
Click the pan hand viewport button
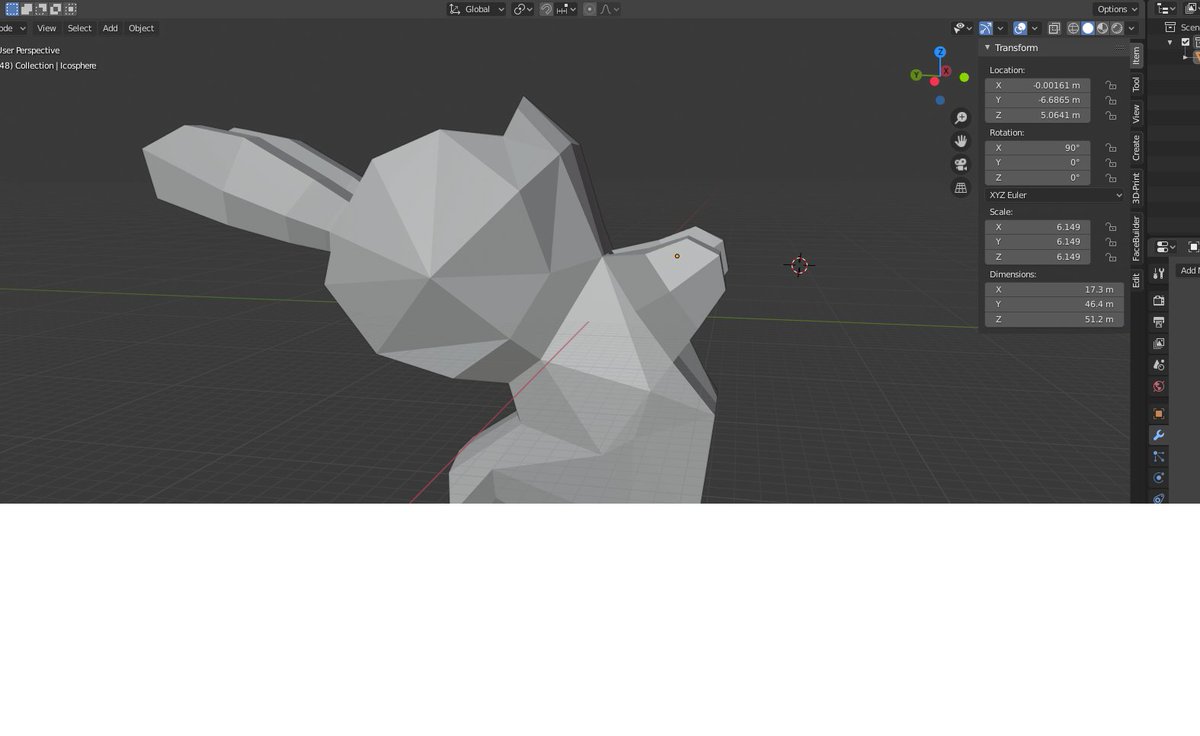[961, 141]
